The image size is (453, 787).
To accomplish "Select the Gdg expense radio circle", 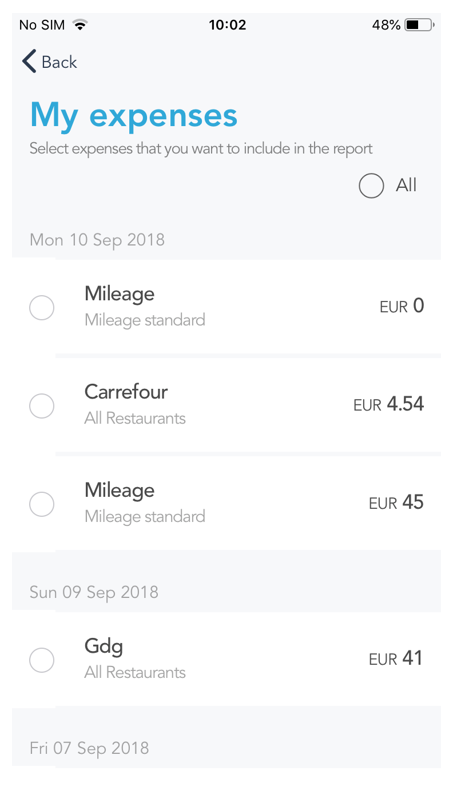I will (42, 660).
